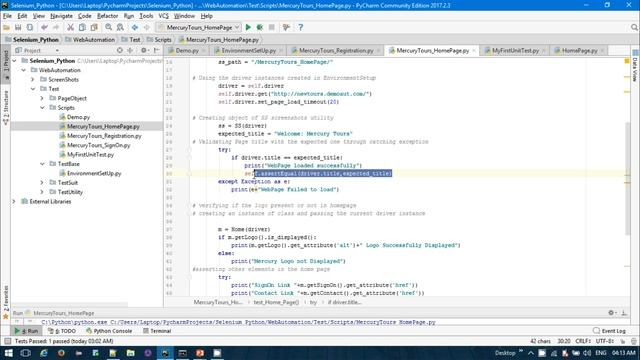This screenshot has width=640, height=360.
Task: Open Project panel gear settings
Action: pyautogui.click(x=144, y=50)
